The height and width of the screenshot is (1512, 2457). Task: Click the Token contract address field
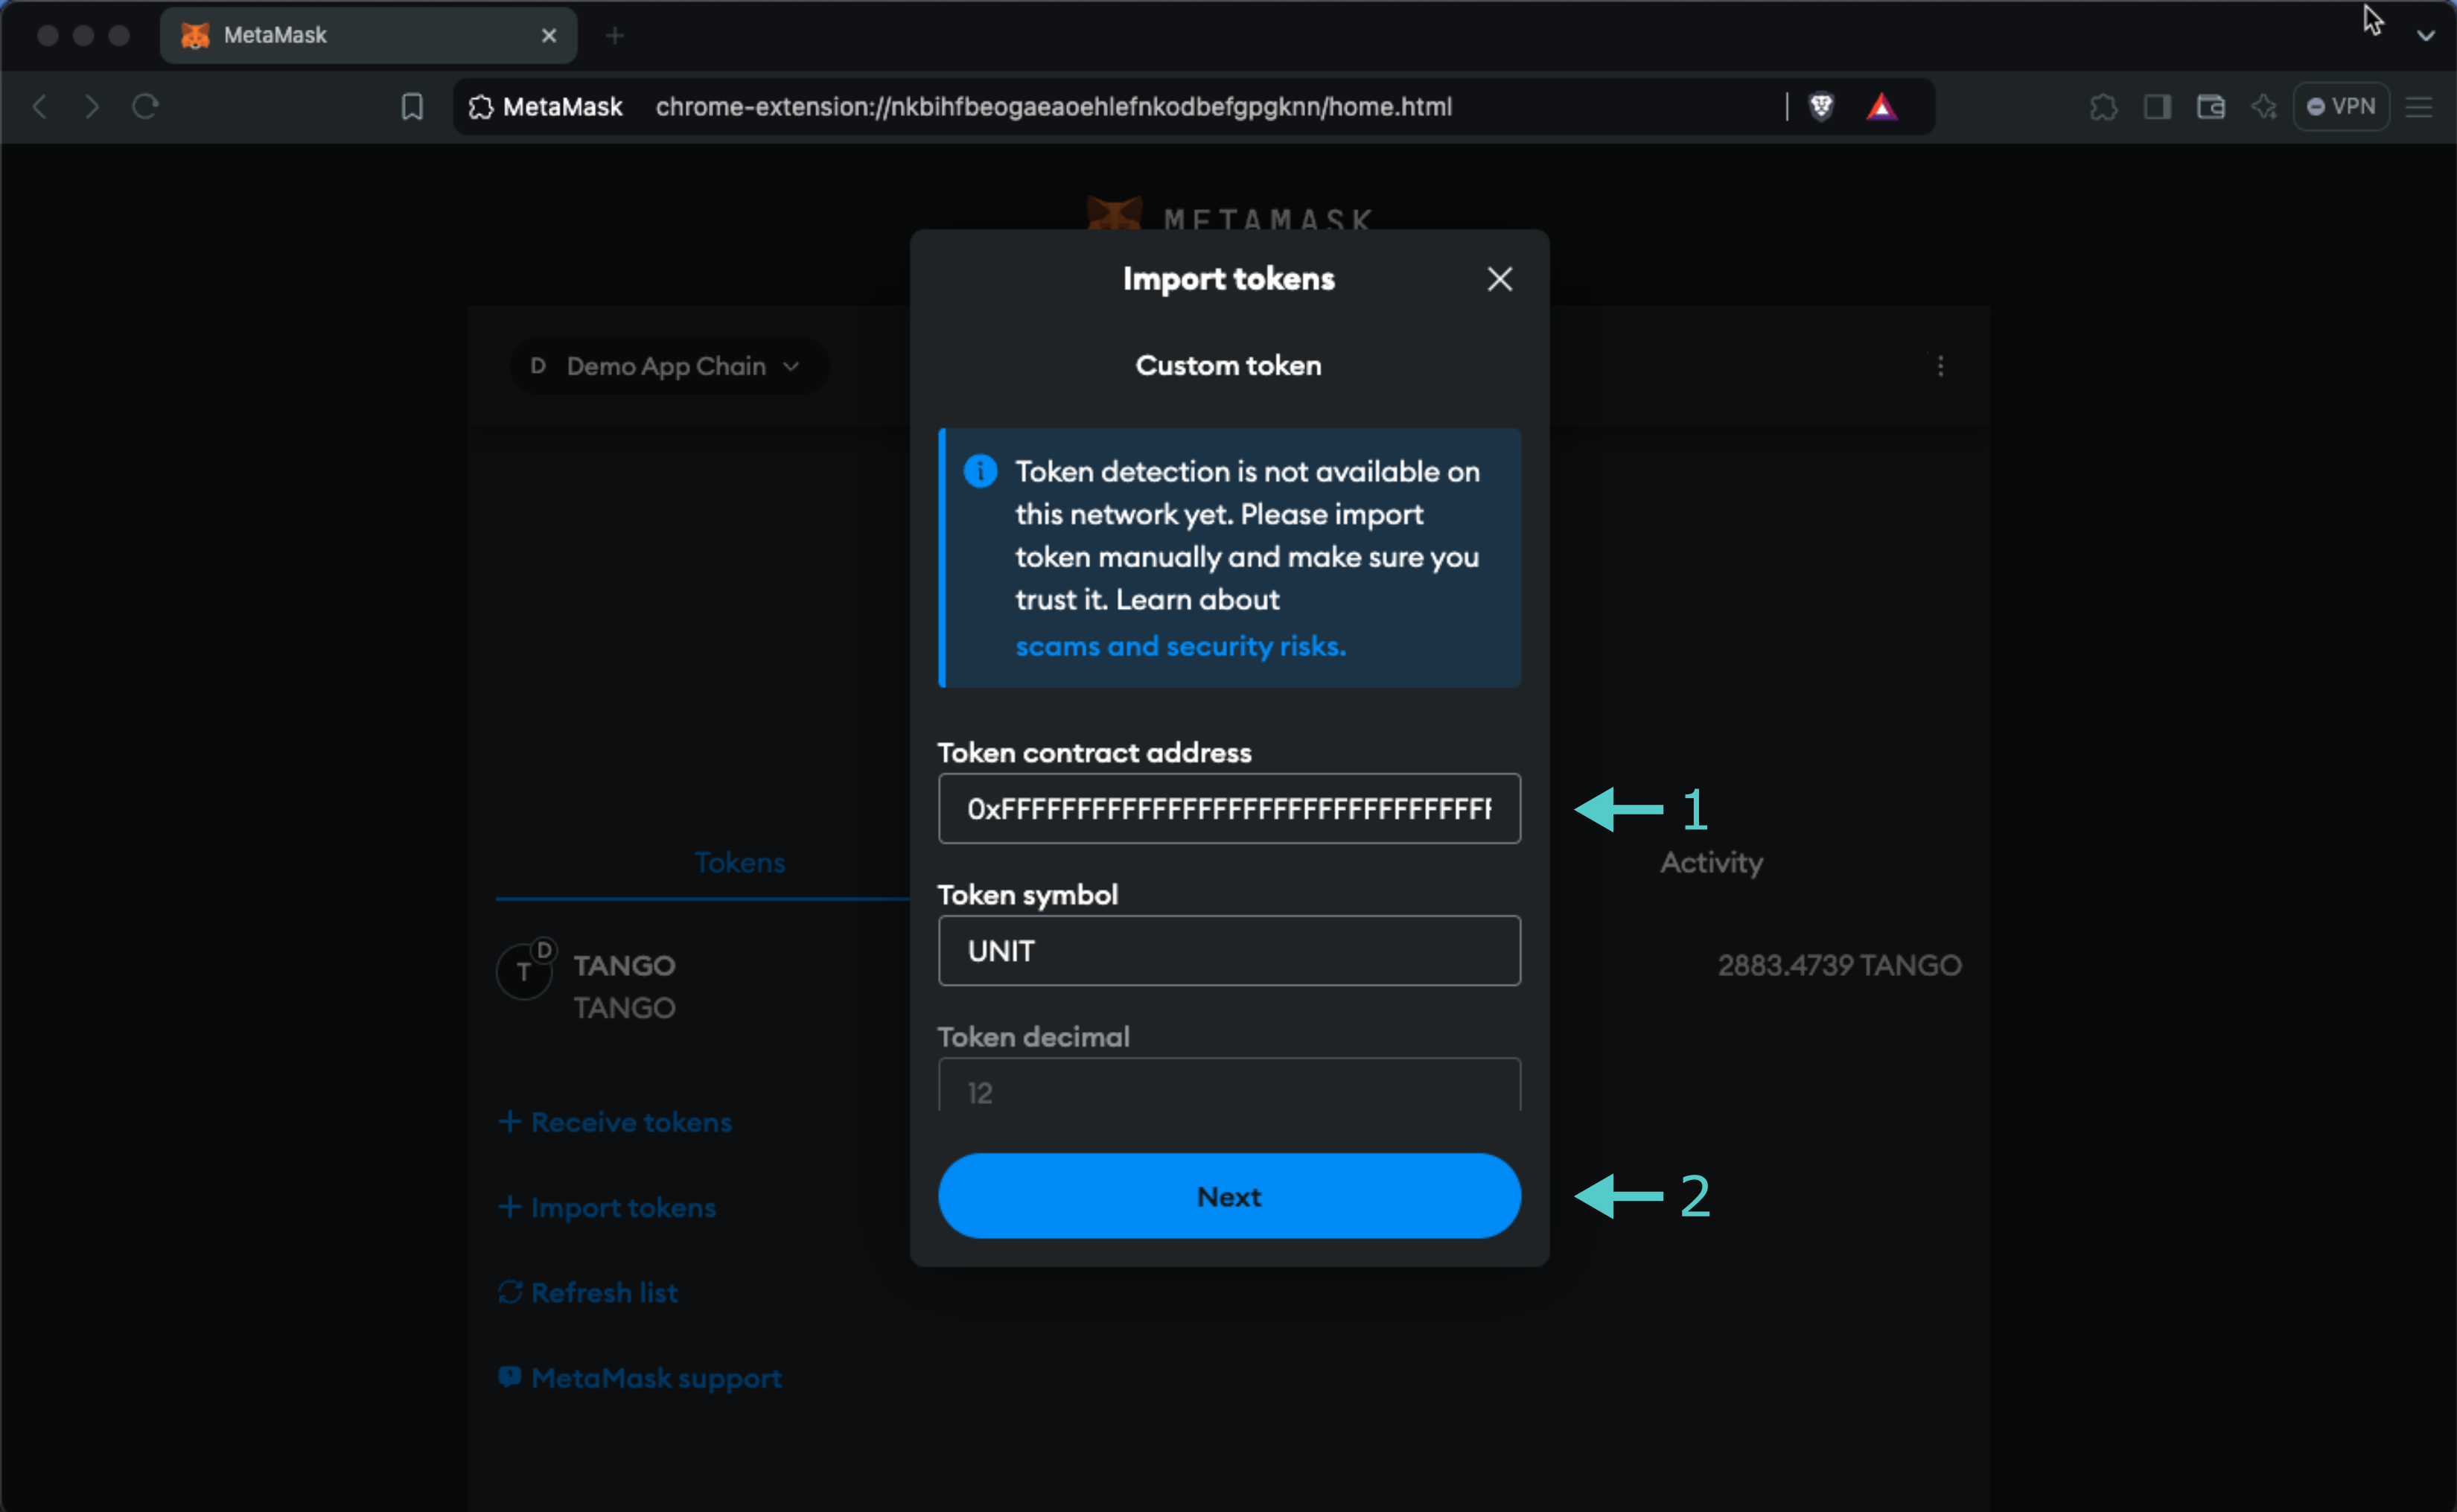pyautogui.click(x=1229, y=808)
